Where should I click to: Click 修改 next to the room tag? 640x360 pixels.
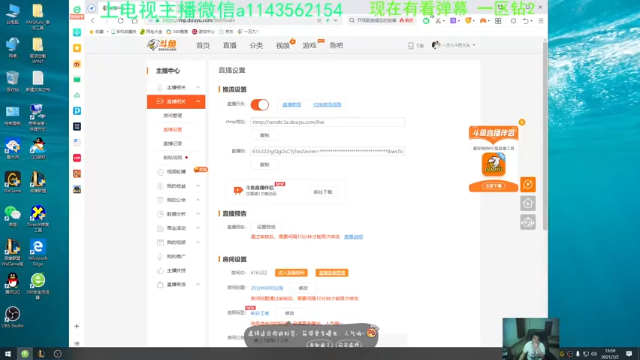tap(289, 313)
